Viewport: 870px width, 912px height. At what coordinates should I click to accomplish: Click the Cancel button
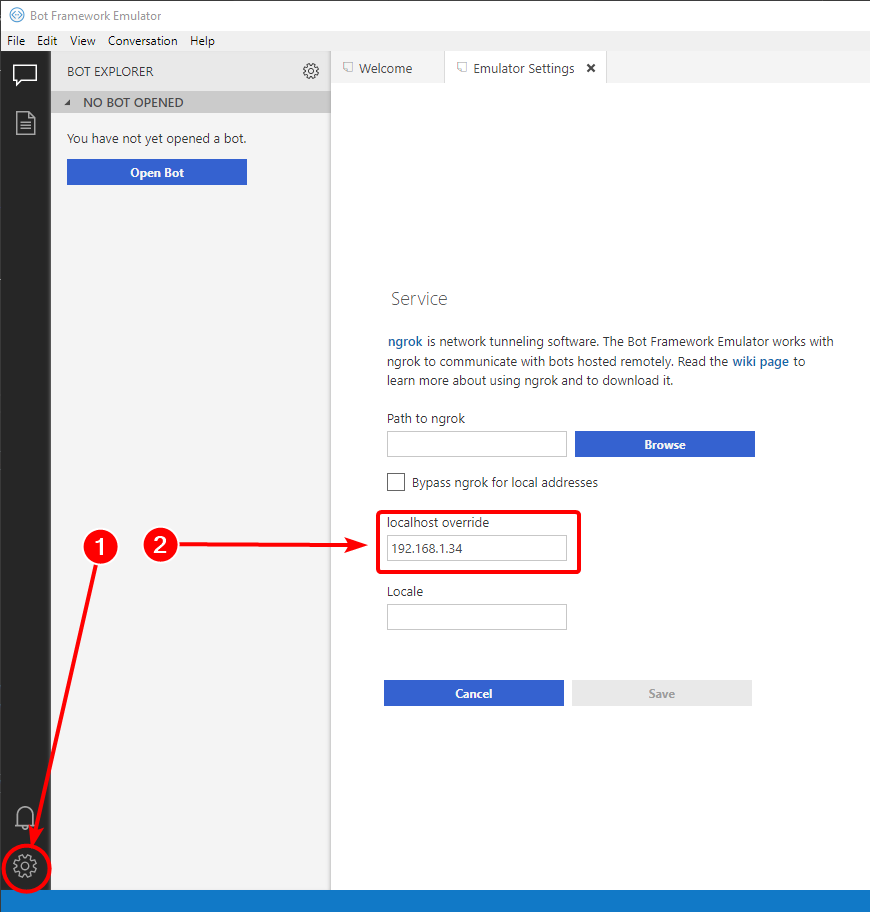pyautogui.click(x=474, y=693)
